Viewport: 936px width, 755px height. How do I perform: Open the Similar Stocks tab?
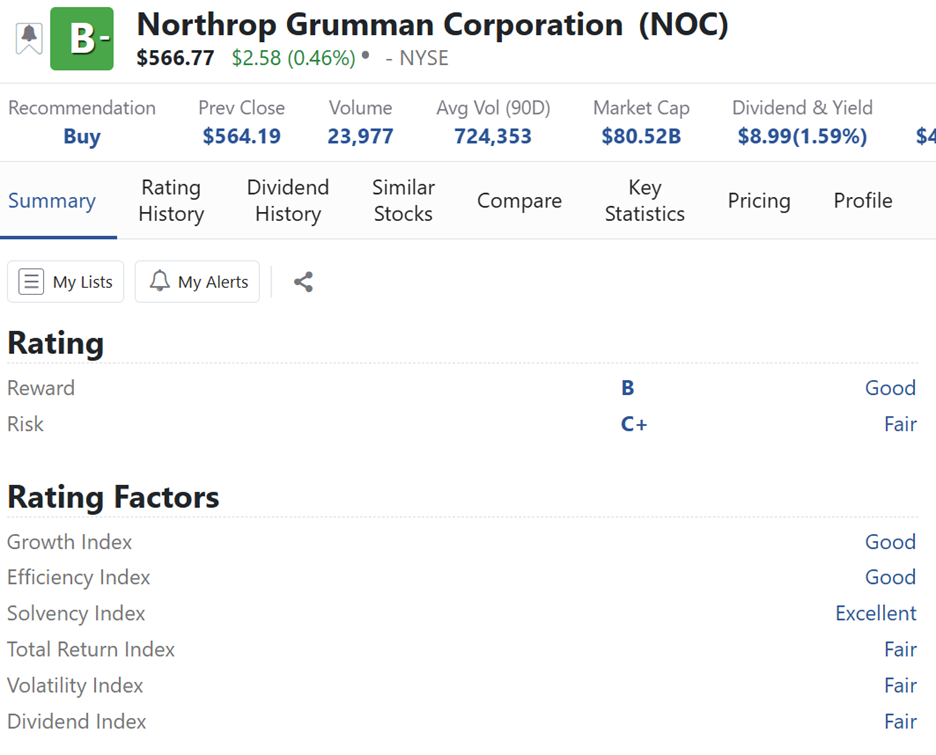(403, 201)
